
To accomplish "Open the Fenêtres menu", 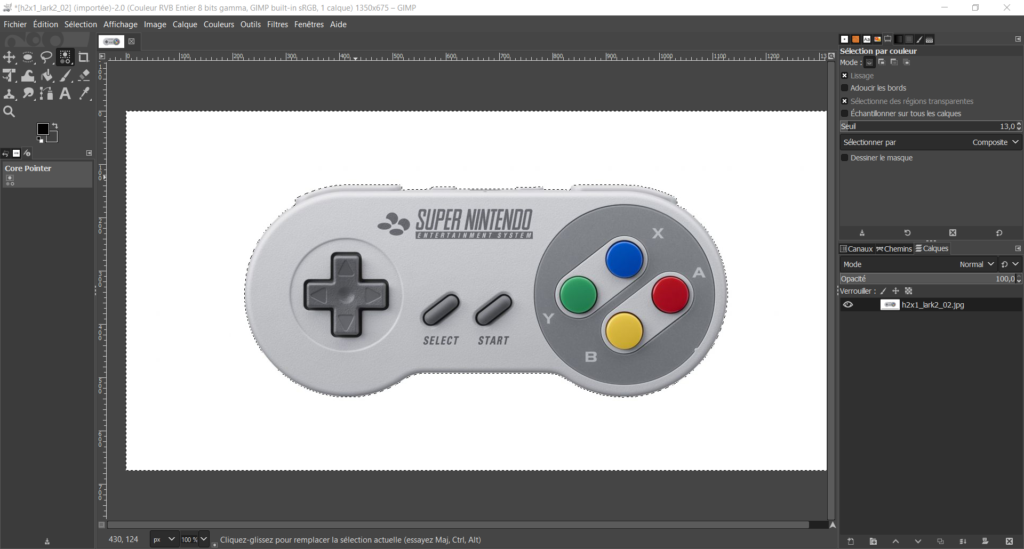I will click(x=309, y=24).
